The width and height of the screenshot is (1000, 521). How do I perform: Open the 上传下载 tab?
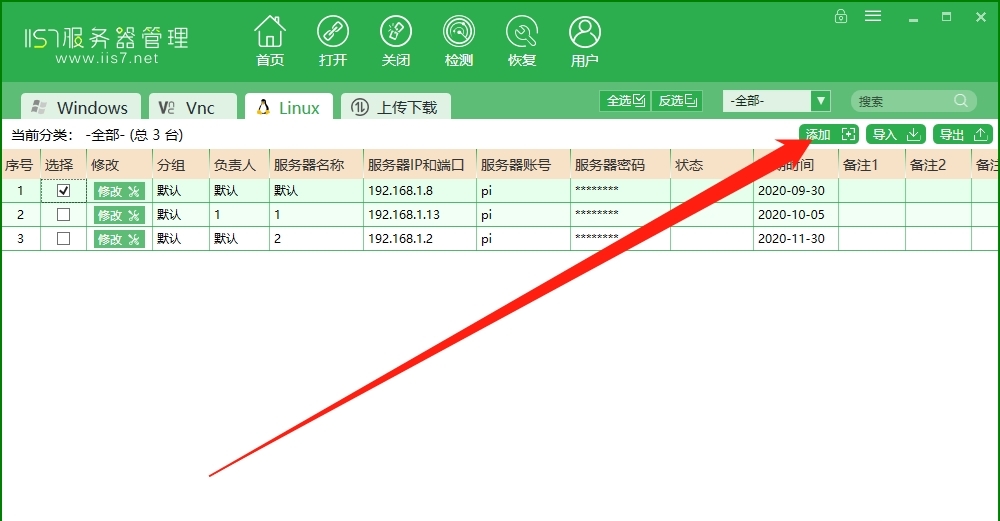pyautogui.click(x=396, y=107)
